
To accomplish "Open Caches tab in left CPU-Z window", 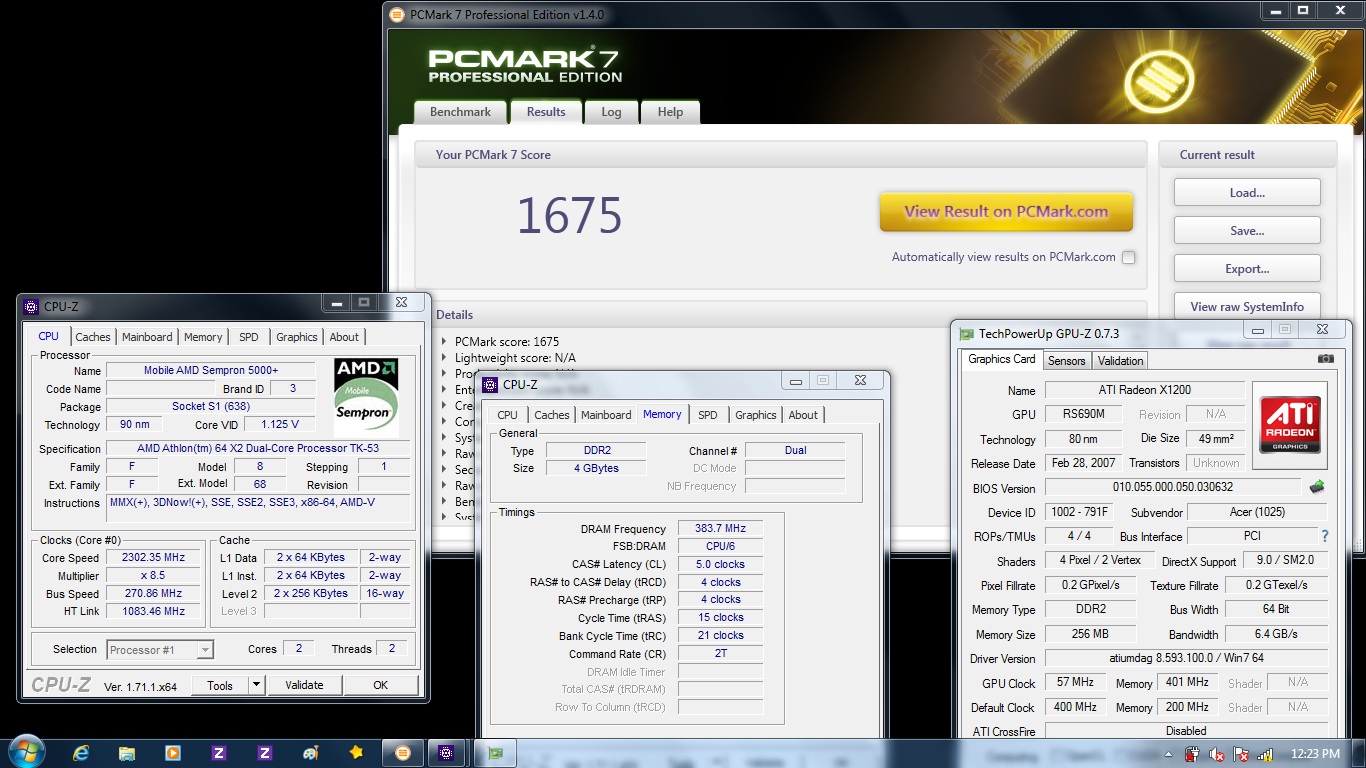I will (93, 337).
